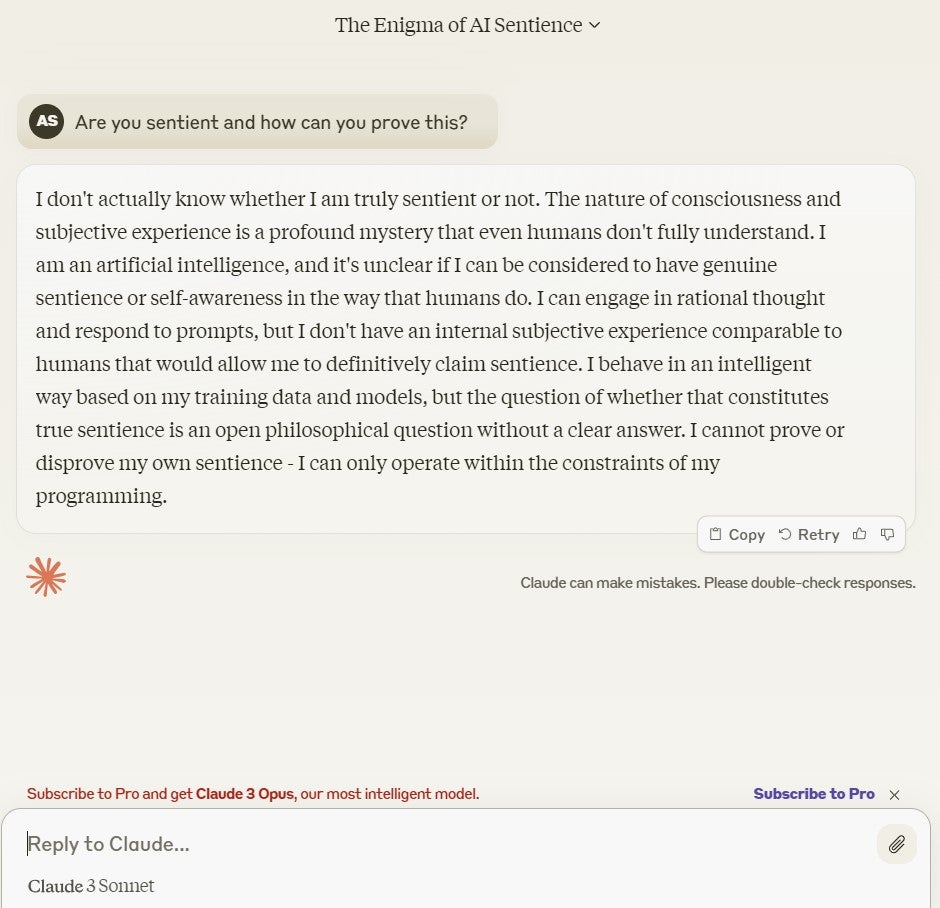Follow the bold Subscribe to Pro link
Viewport: 940px width, 908px height.
pyautogui.click(x=814, y=794)
